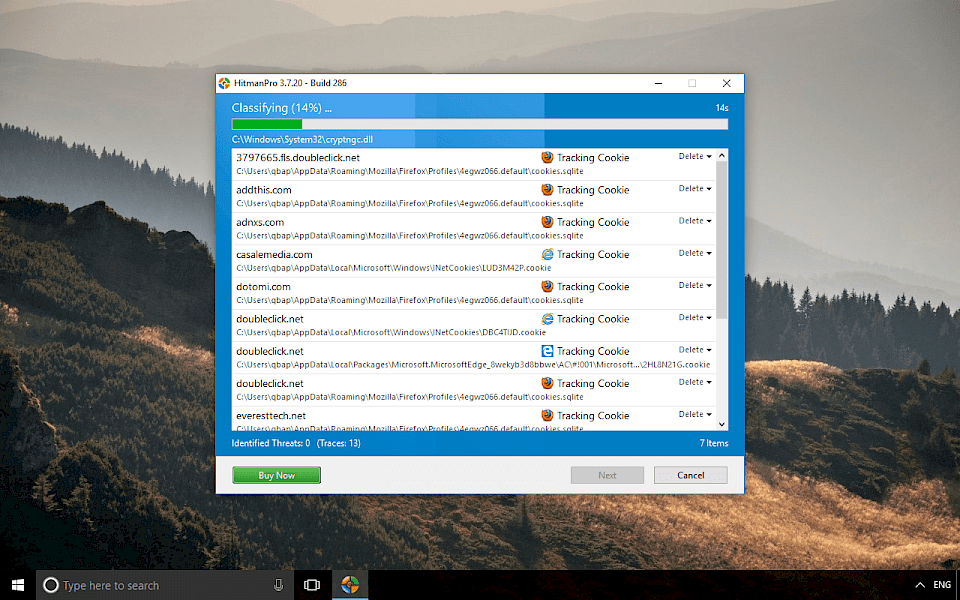960x600 pixels.
Task: Select the everesttech.net entry
Action: tap(473, 419)
